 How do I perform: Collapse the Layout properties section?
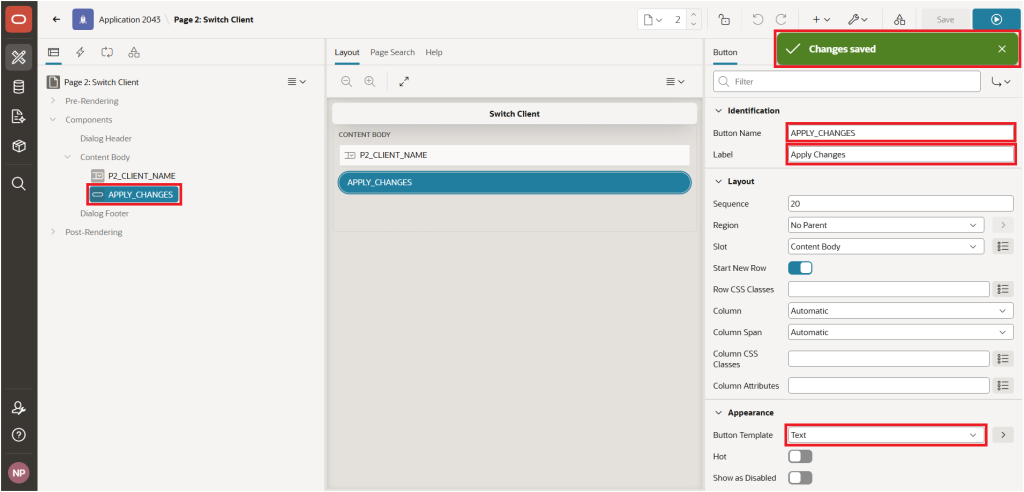[x=718, y=181]
